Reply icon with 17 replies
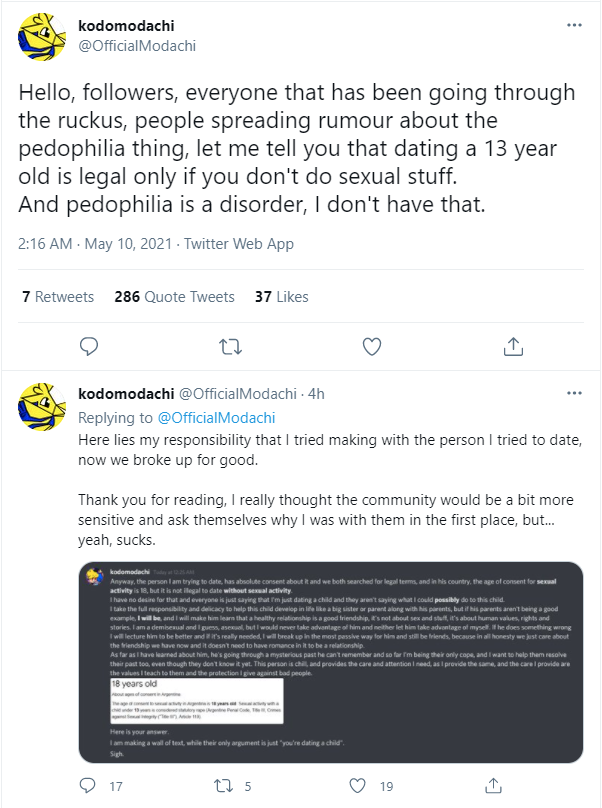 point(88,785)
